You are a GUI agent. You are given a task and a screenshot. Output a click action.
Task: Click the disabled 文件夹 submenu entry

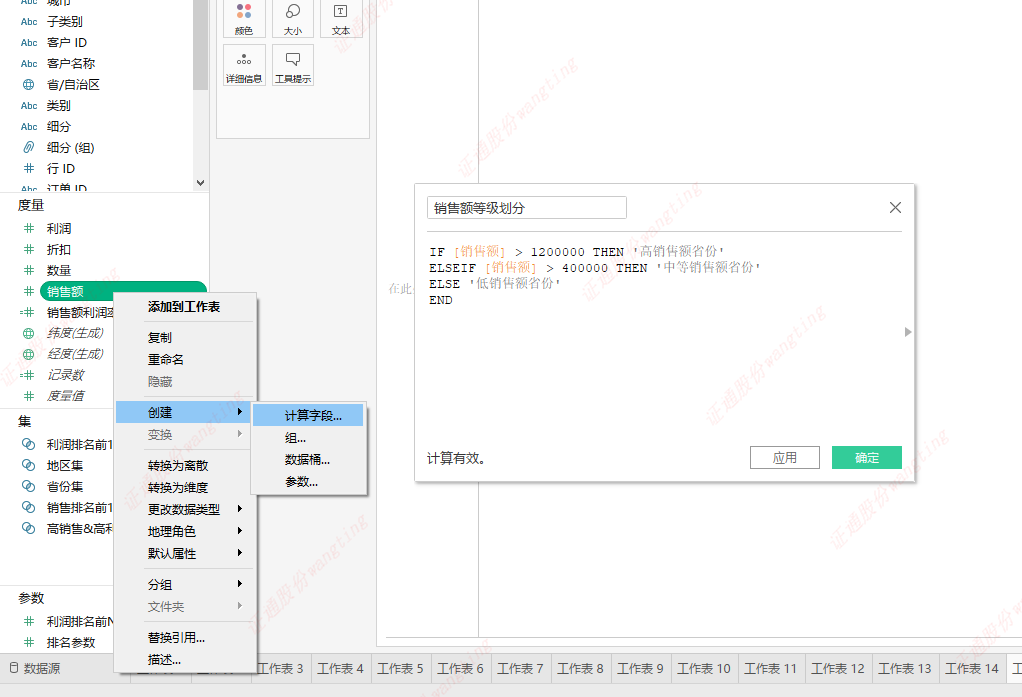184,607
